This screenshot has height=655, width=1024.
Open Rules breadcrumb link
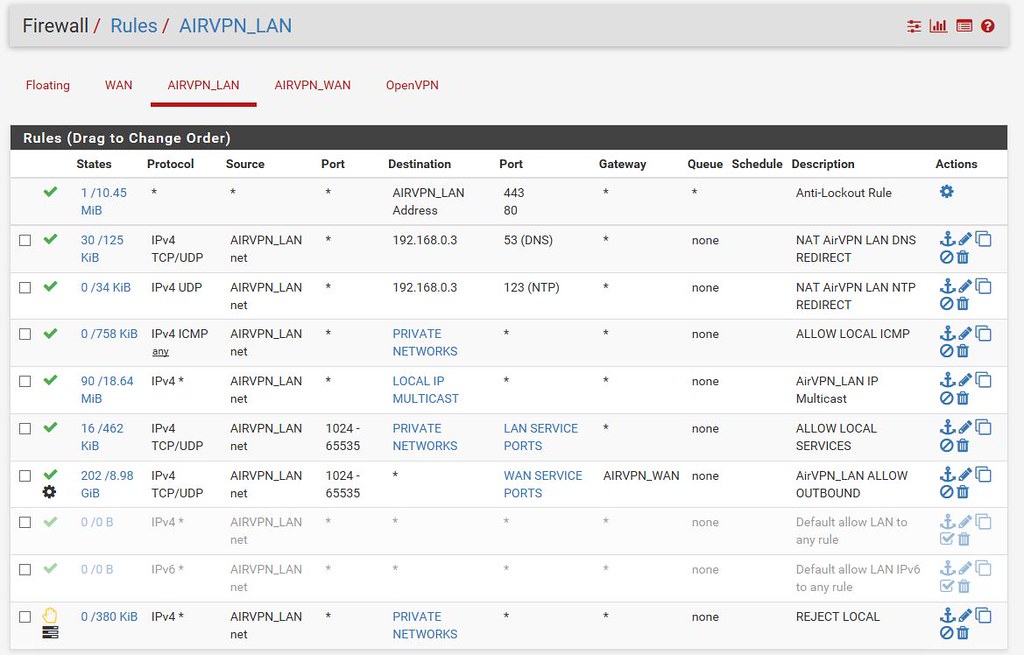coord(133,25)
